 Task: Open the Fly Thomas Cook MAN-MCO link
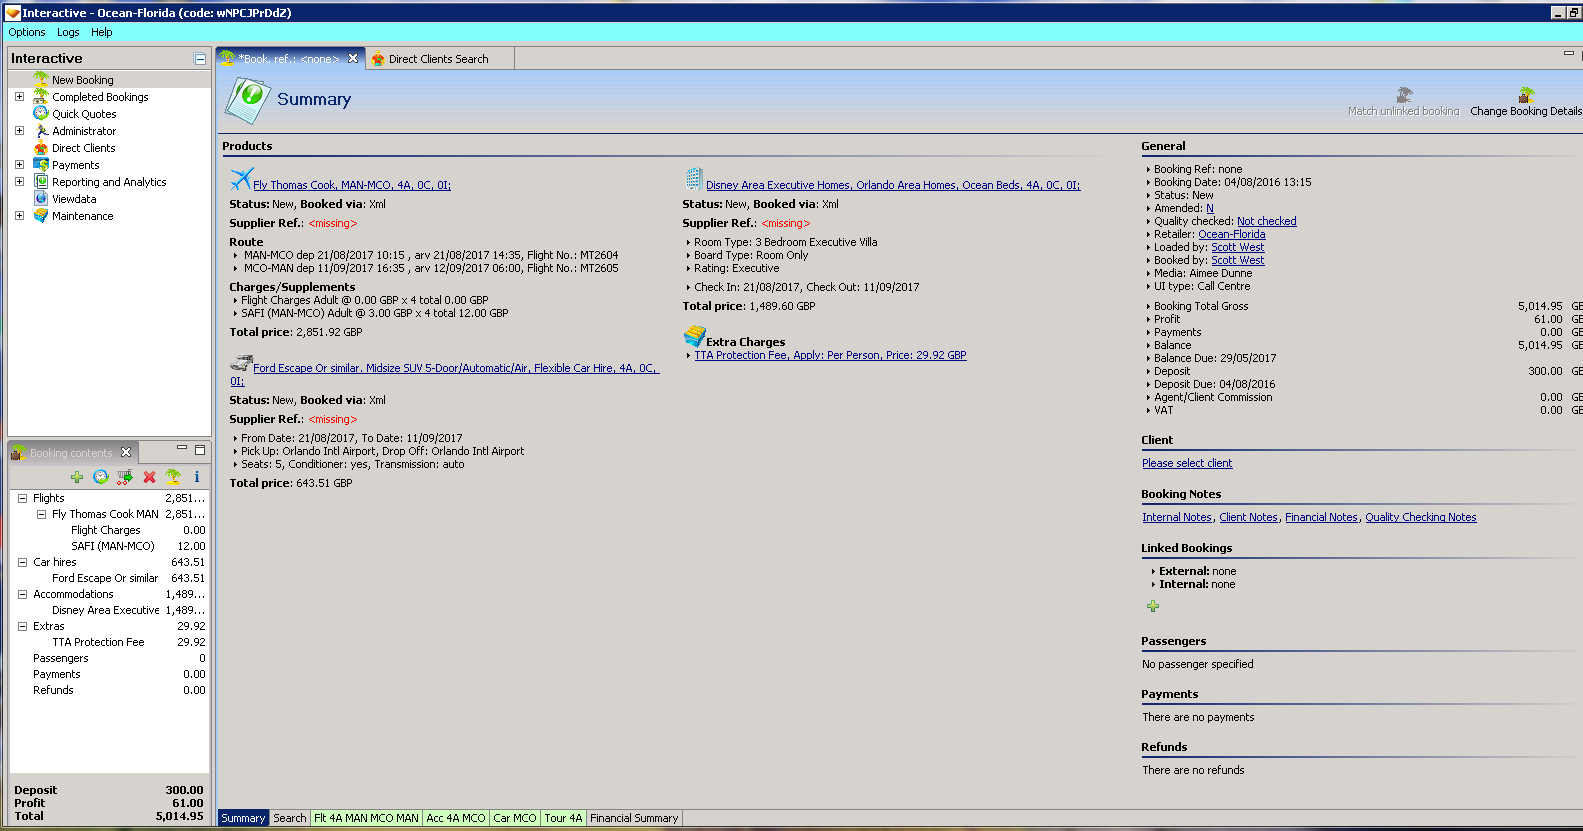[352, 185]
